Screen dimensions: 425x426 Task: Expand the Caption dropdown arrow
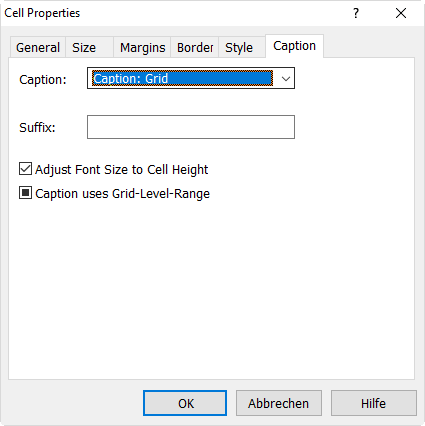point(285,79)
